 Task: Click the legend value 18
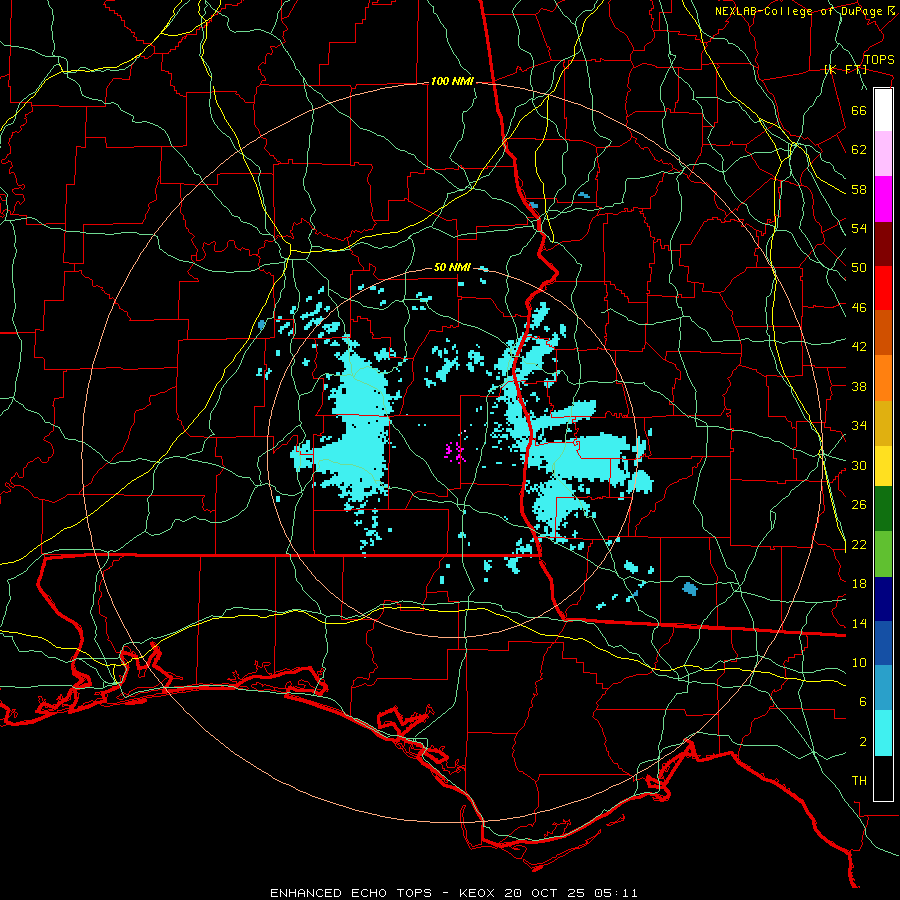859,584
